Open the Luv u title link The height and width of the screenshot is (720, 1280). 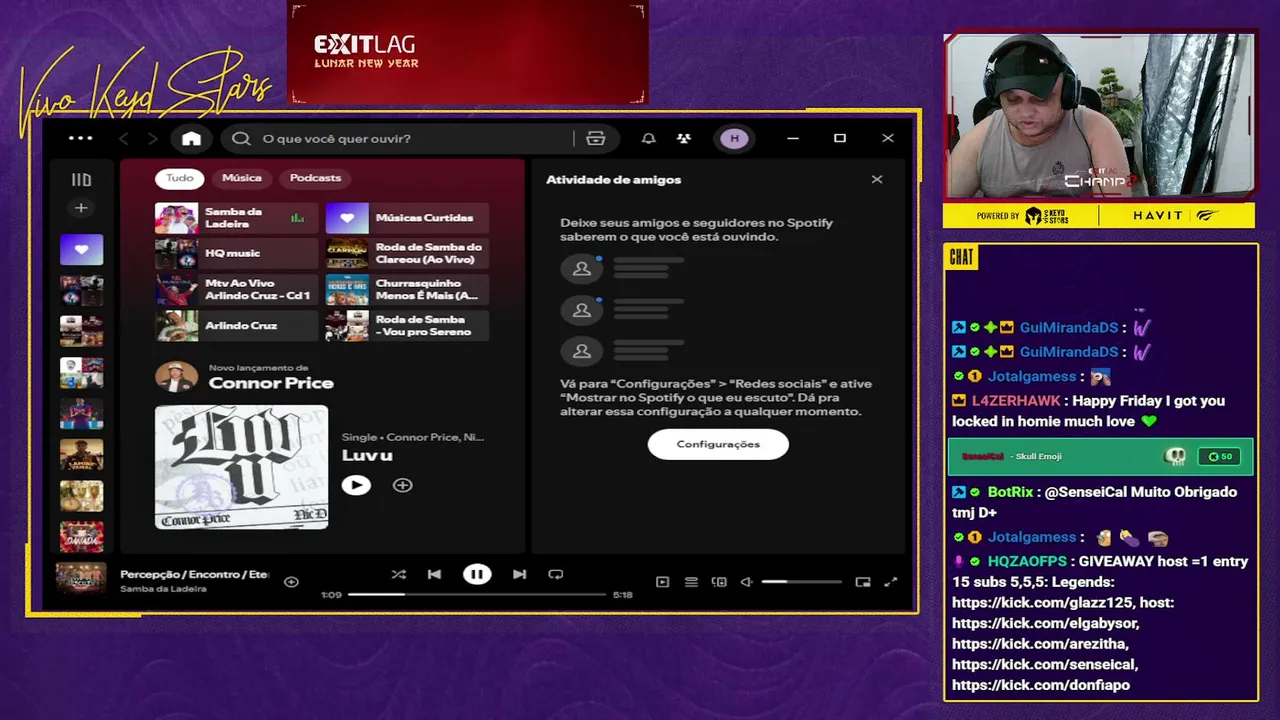[367, 455]
